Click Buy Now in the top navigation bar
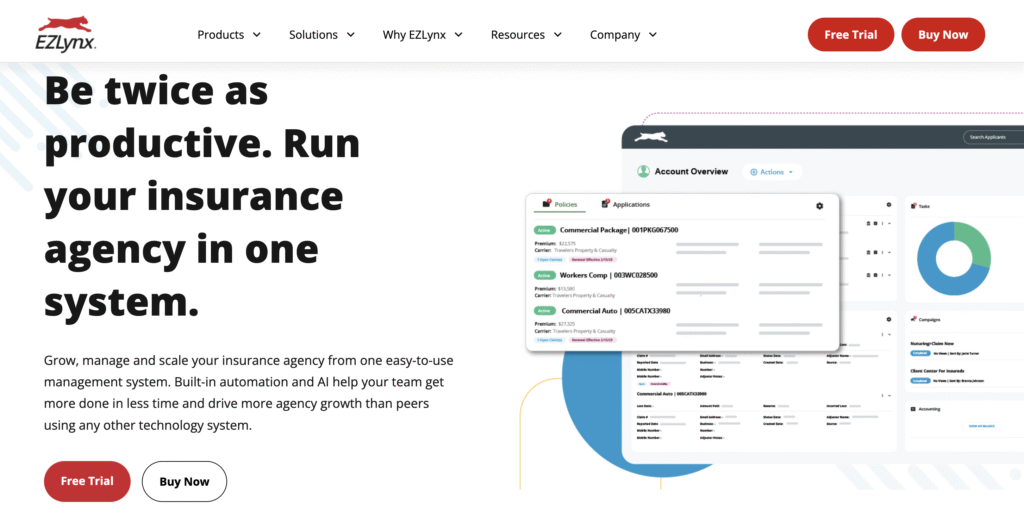 click(943, 35)
